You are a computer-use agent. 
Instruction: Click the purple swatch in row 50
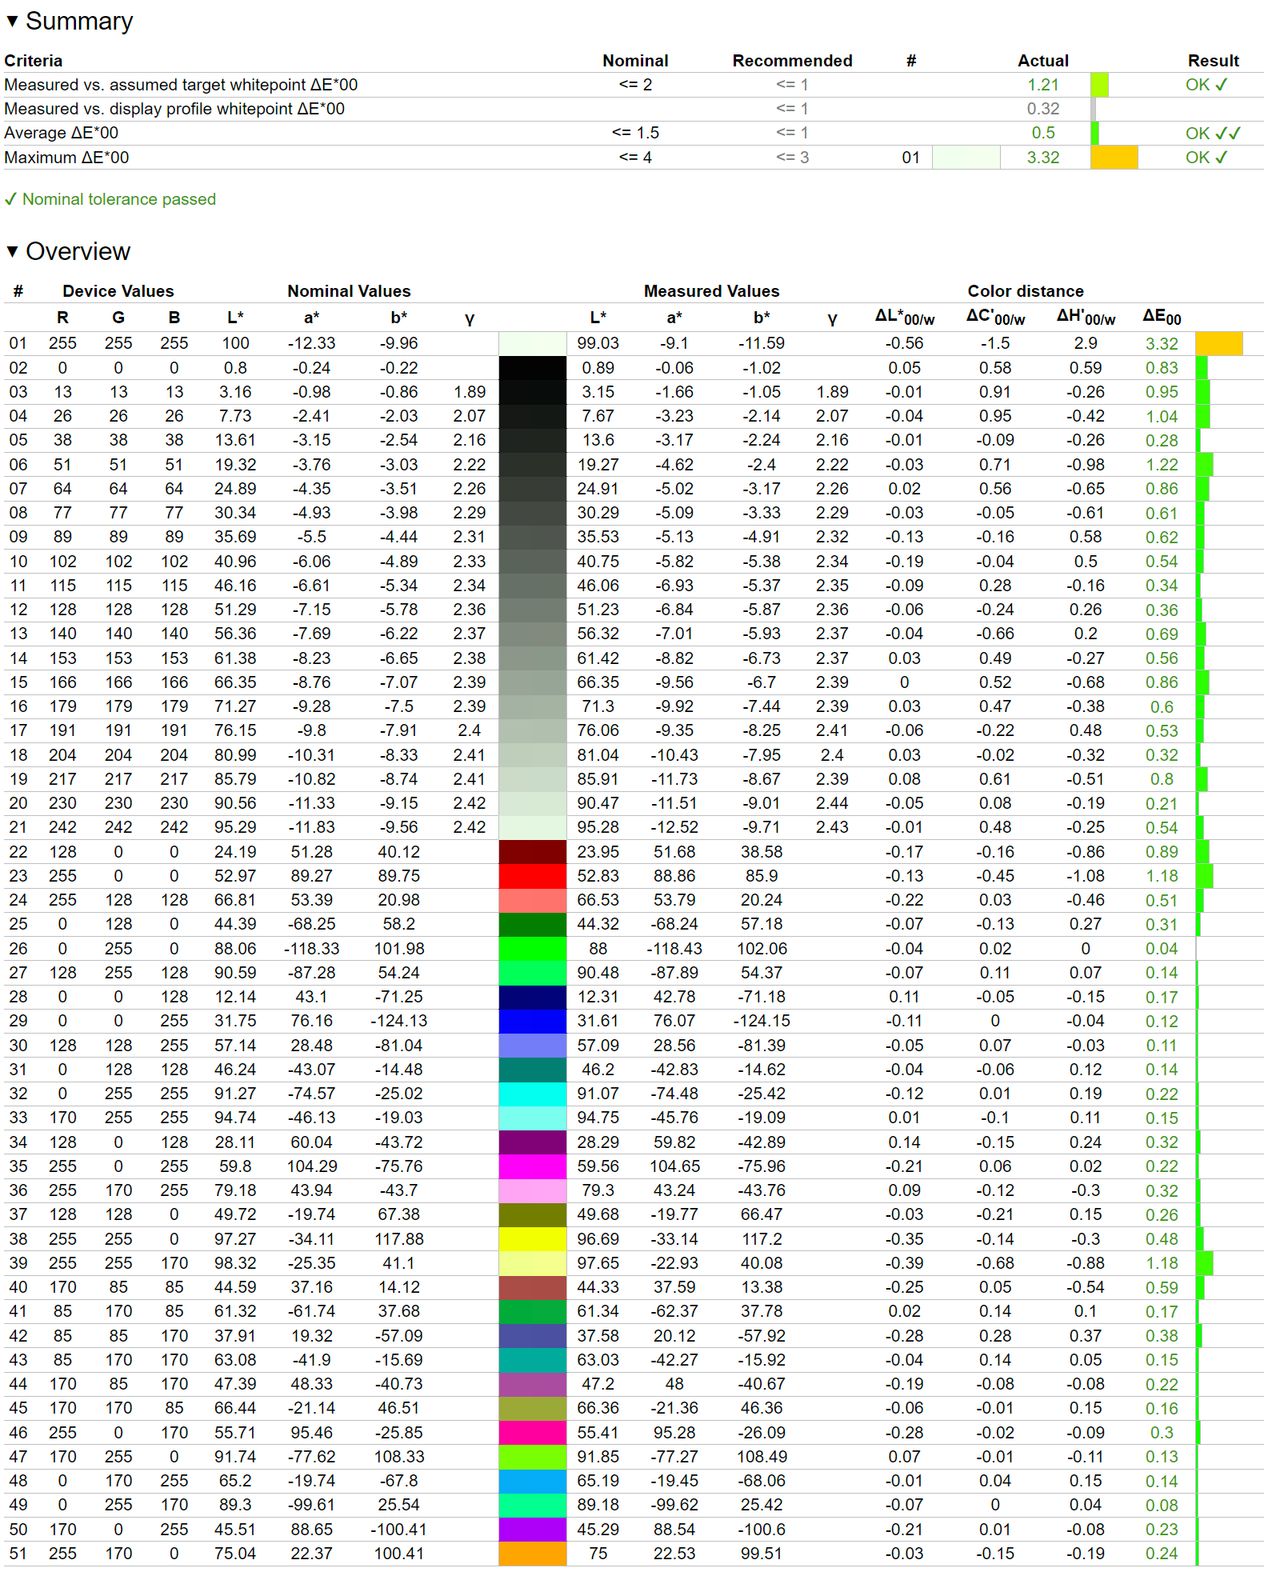(532, 1530)
